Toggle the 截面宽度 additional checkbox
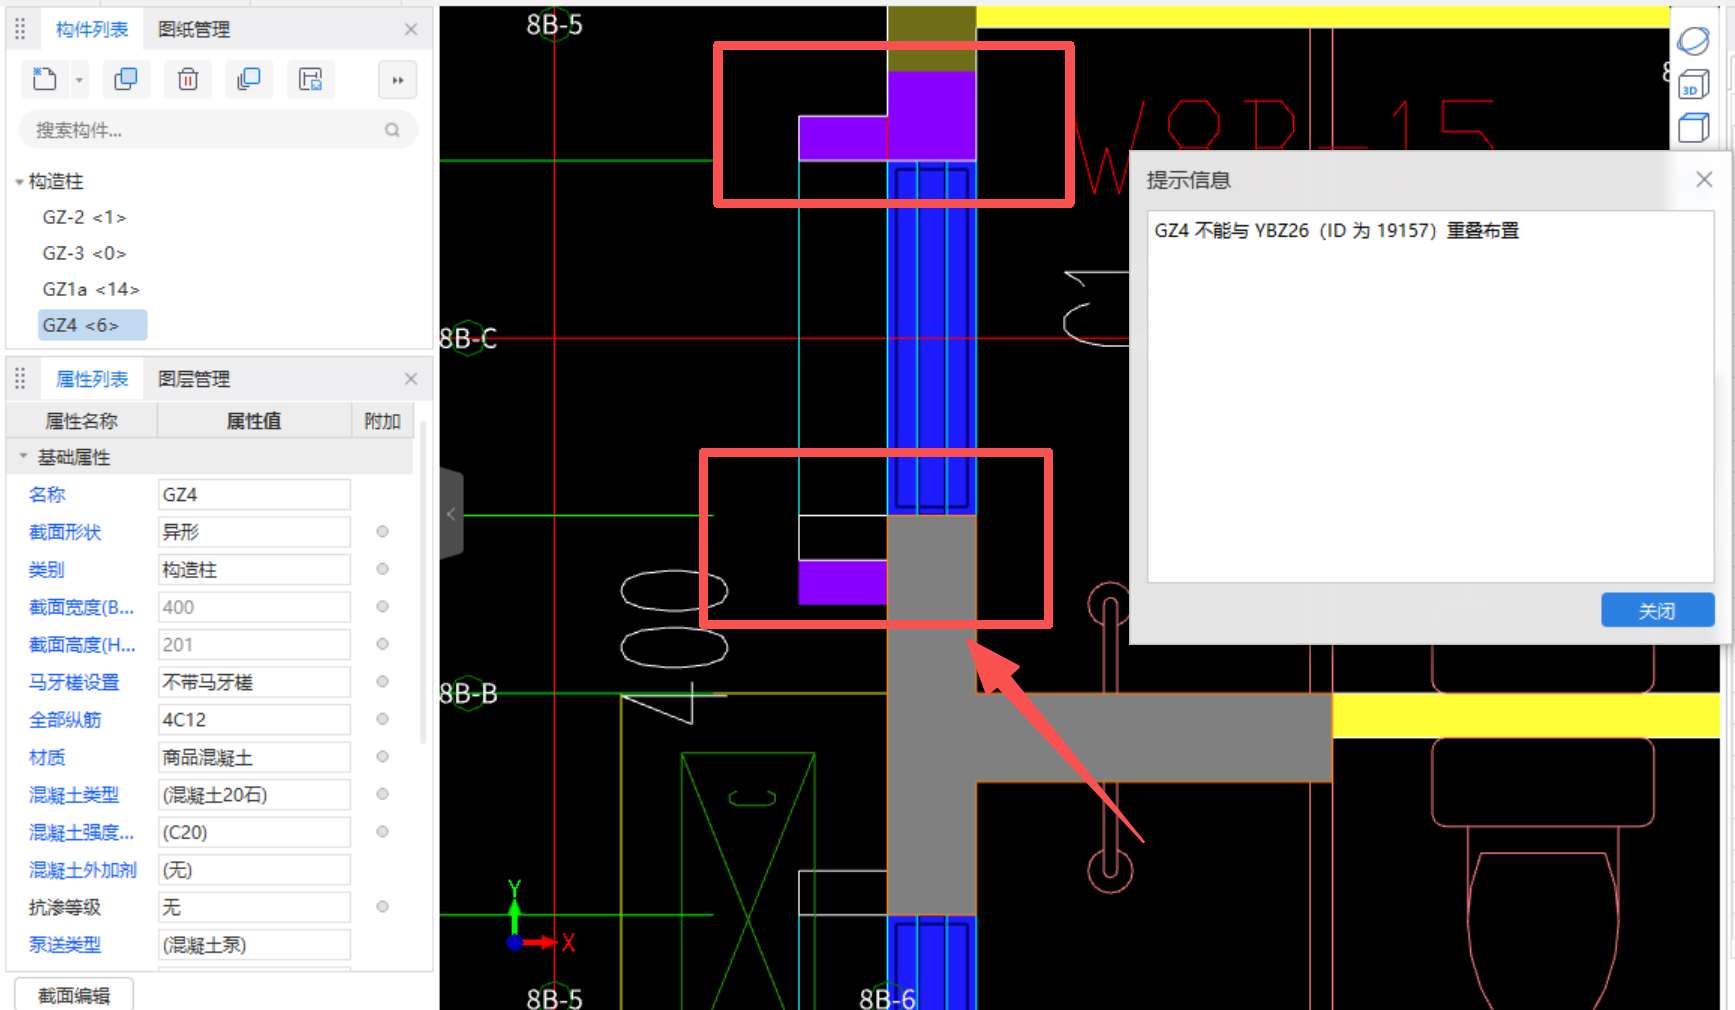Screen dimensions: 1735x1010 (382, 607)
